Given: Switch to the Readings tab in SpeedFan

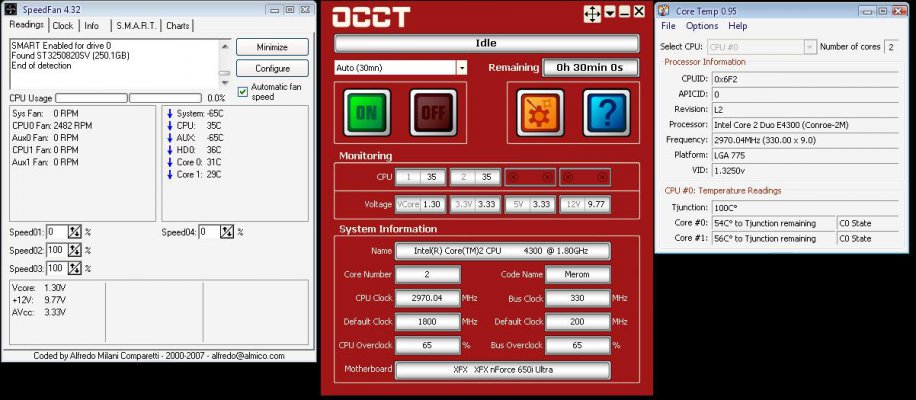Looking at the screenshot, I should click(x=27, y=25).
